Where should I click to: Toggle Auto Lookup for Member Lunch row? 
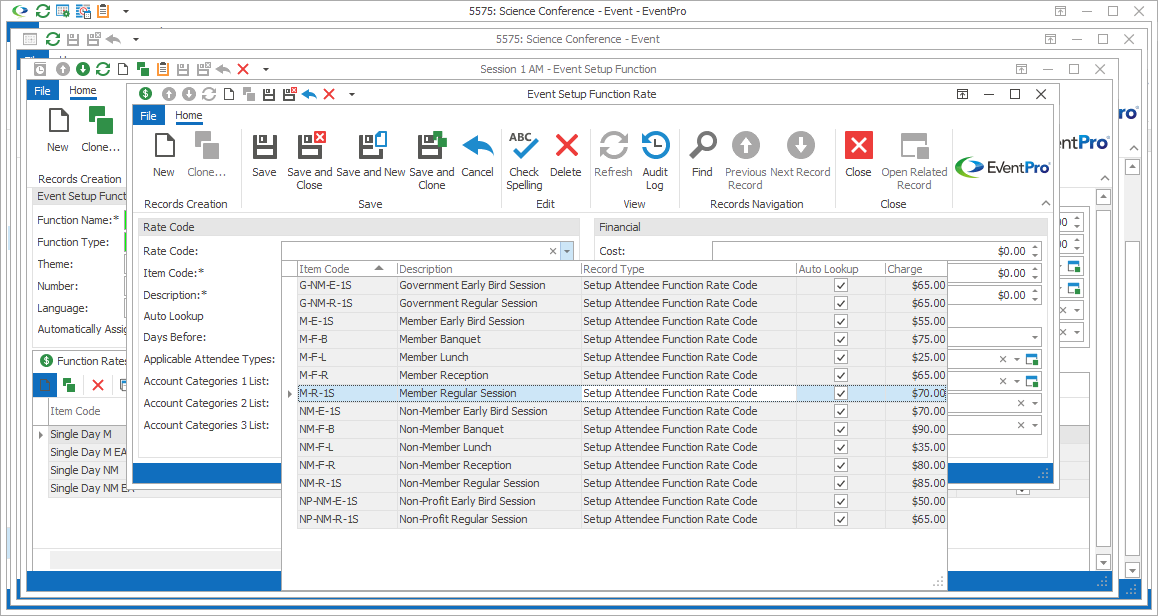[840, 357]
